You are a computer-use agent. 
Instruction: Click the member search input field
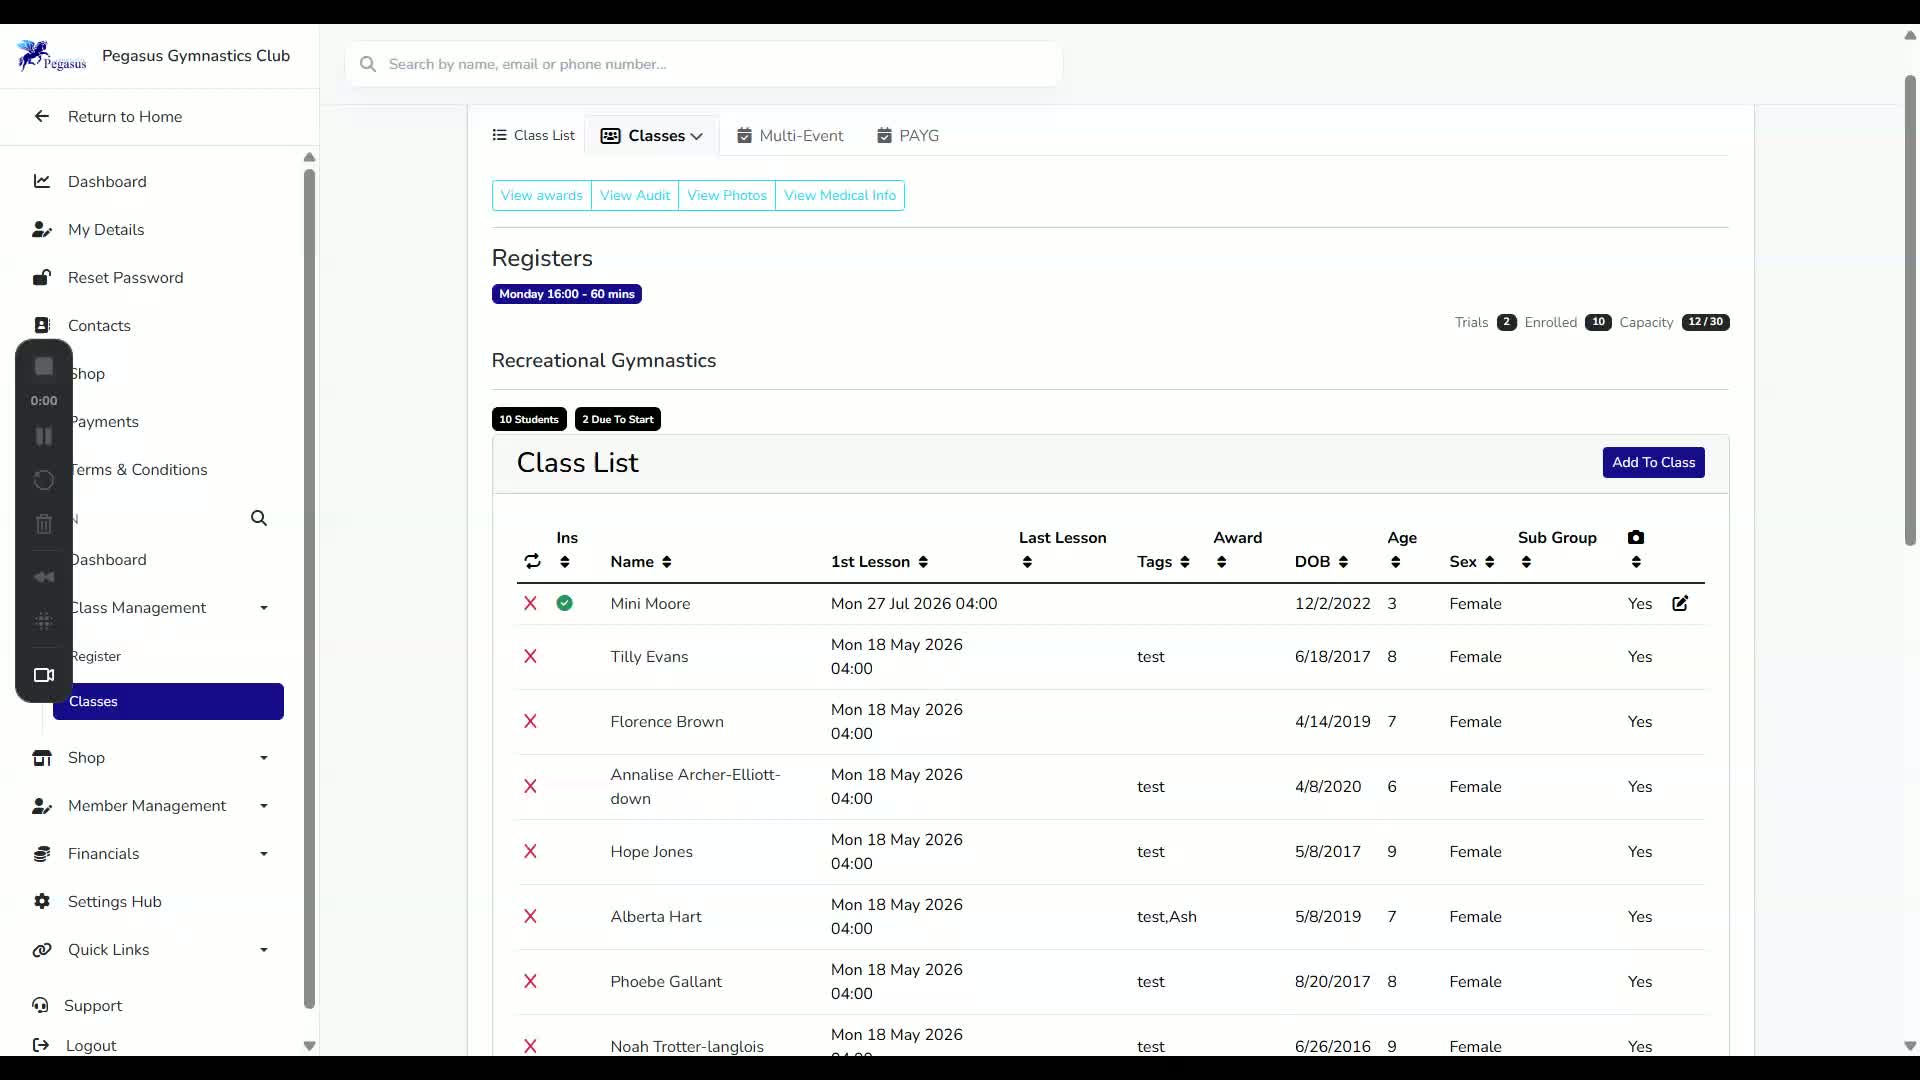[x=704, y=64]
